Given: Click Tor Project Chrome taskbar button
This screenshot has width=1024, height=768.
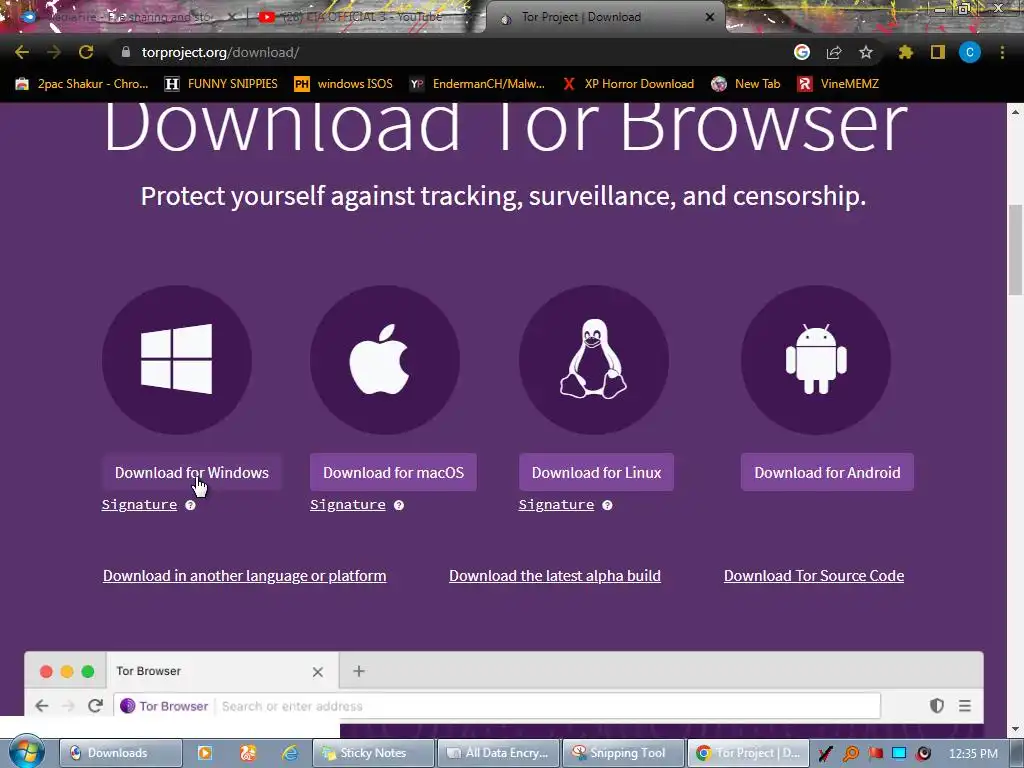Looking at the screenshot, I should coord(748,753).
